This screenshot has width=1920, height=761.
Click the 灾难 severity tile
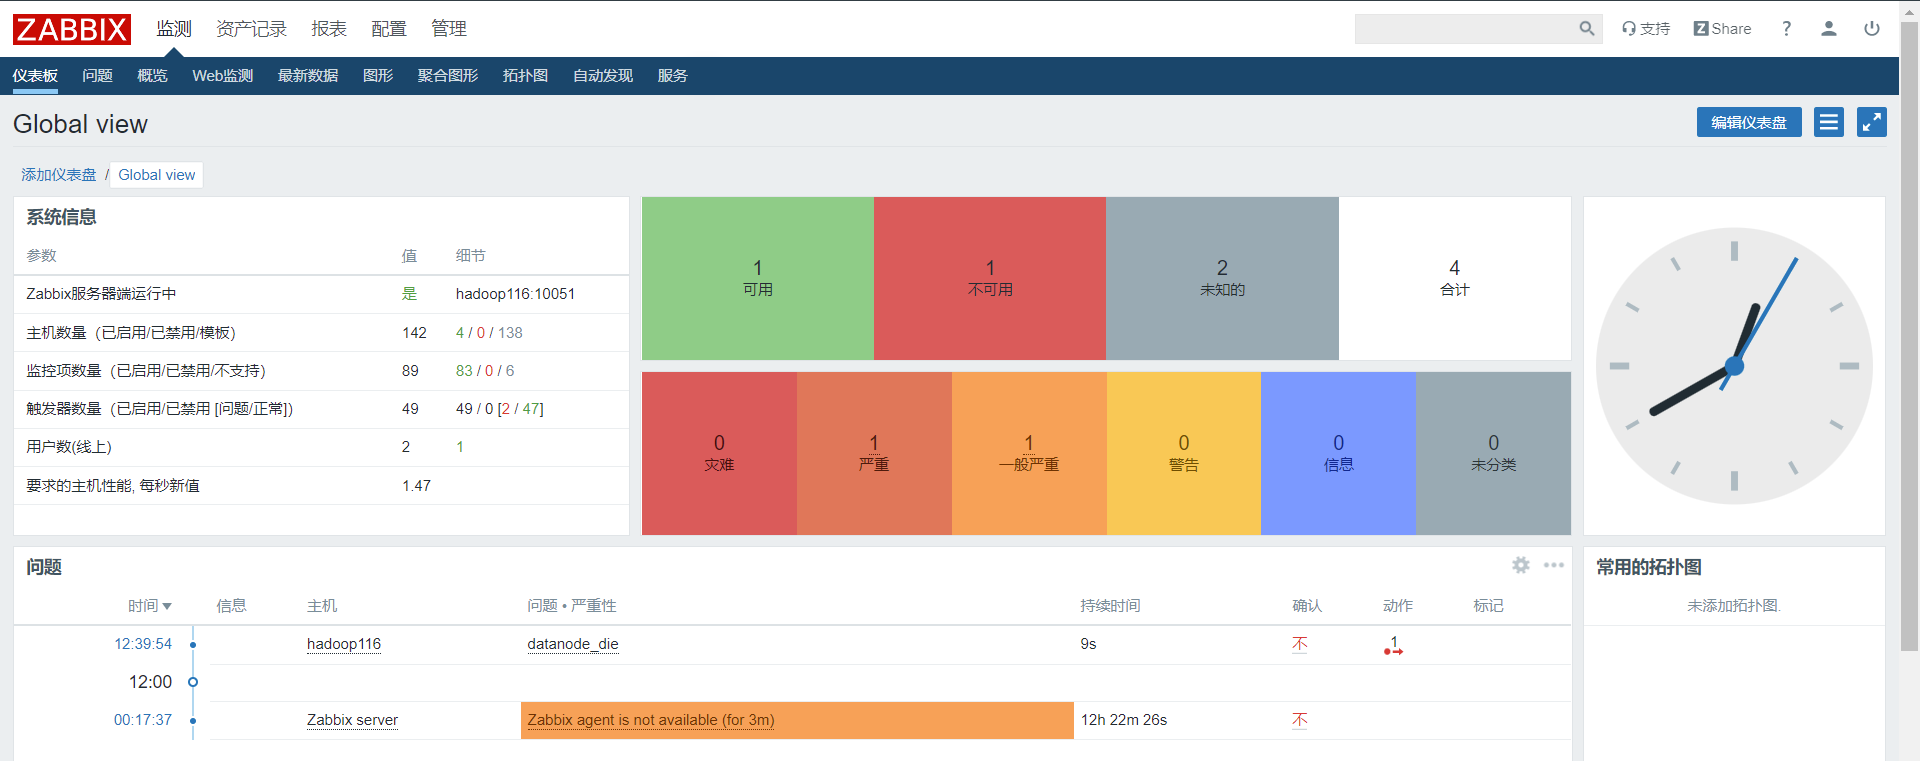pyautogui.click(x=719, y=453)
